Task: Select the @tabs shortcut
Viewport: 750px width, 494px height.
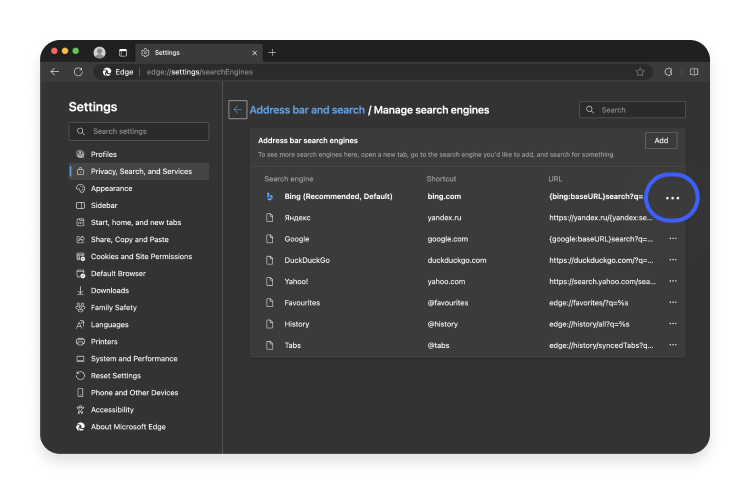Action: tap(438, 345)
